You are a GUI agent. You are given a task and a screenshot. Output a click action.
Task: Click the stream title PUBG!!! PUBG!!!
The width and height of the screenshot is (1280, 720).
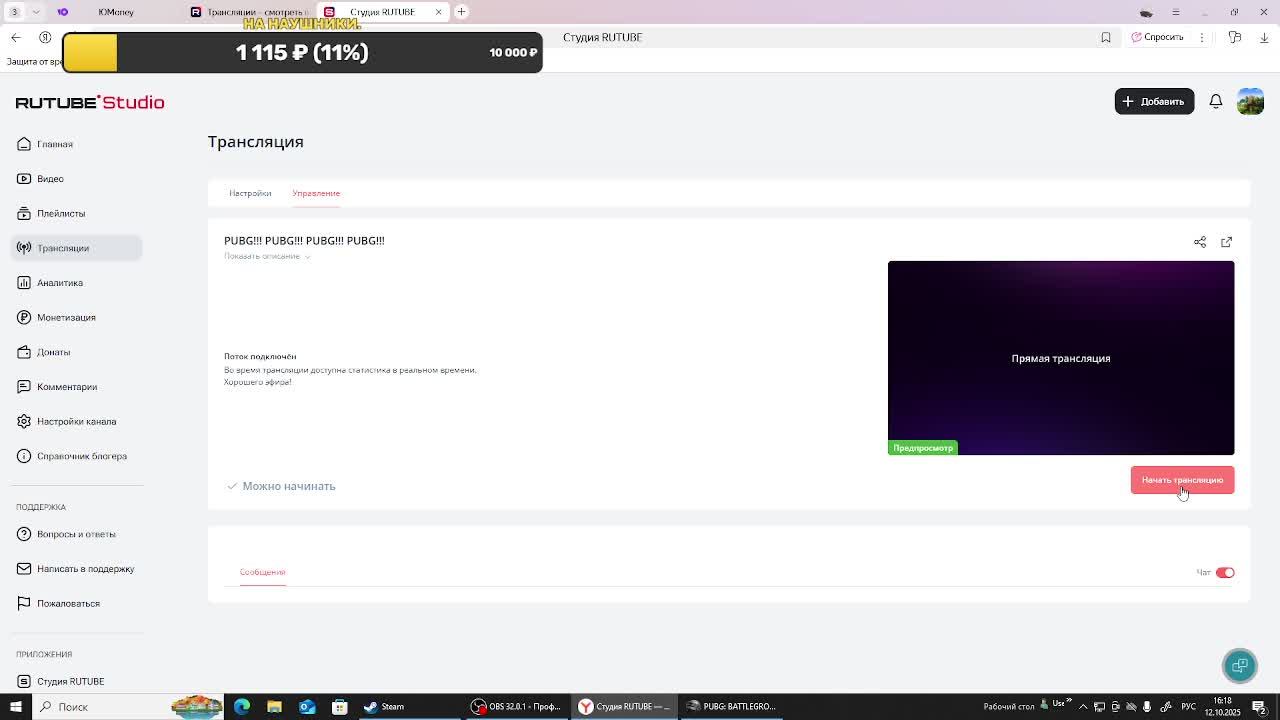(304, 241)
